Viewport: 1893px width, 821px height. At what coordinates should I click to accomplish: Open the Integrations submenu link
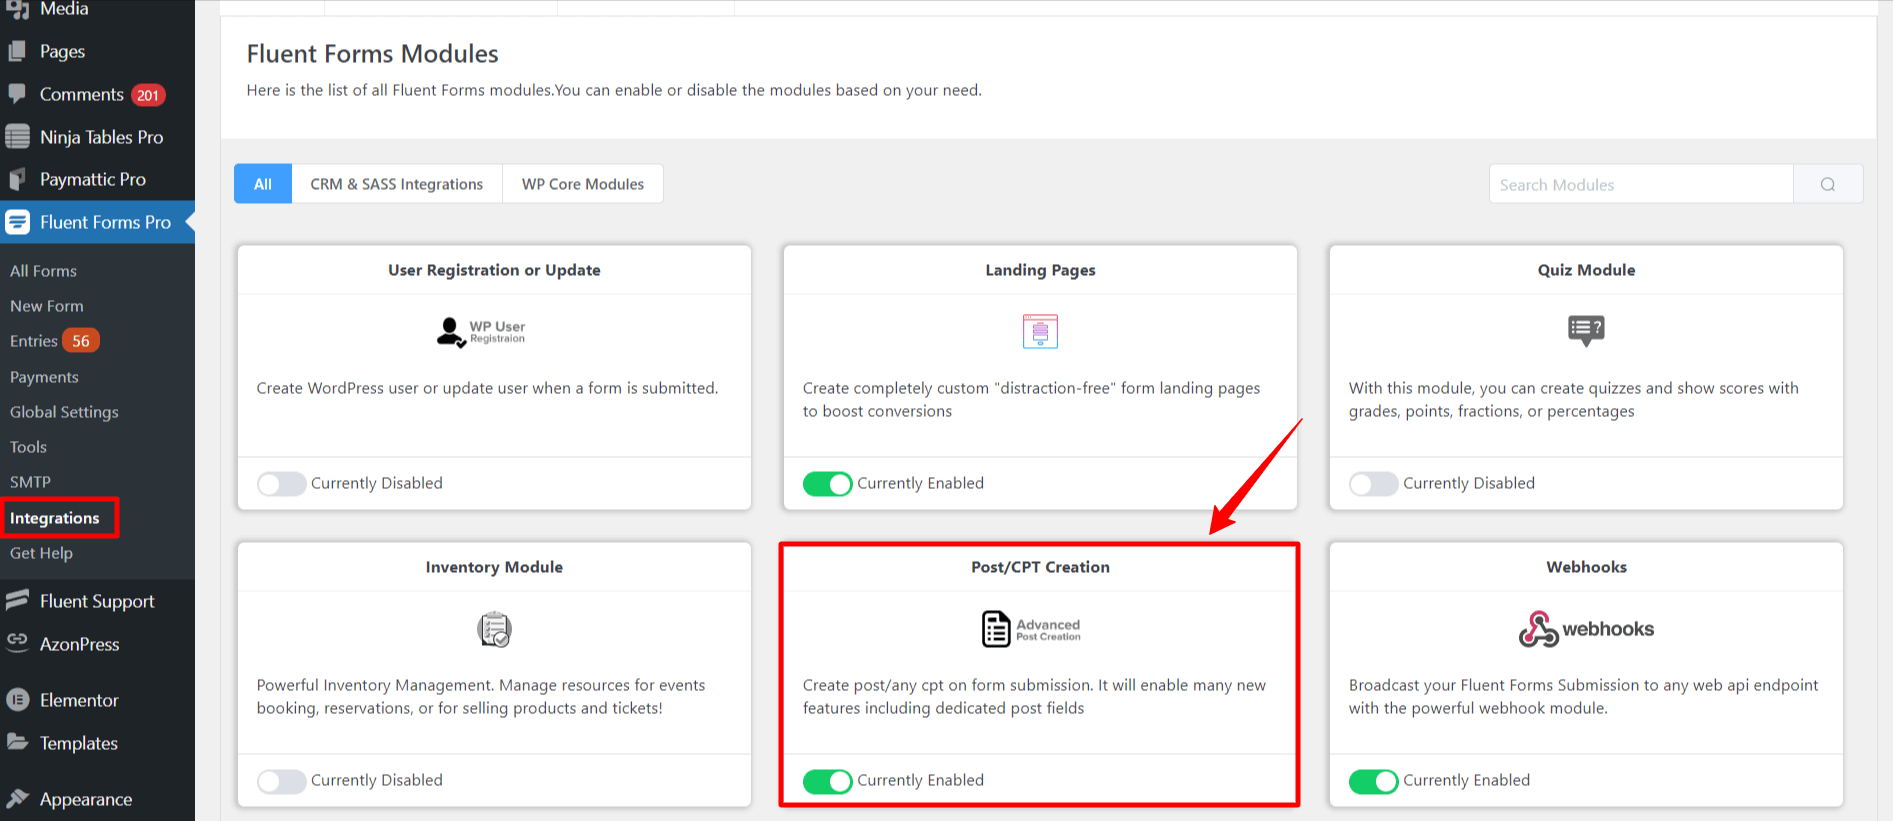point(55,518)
